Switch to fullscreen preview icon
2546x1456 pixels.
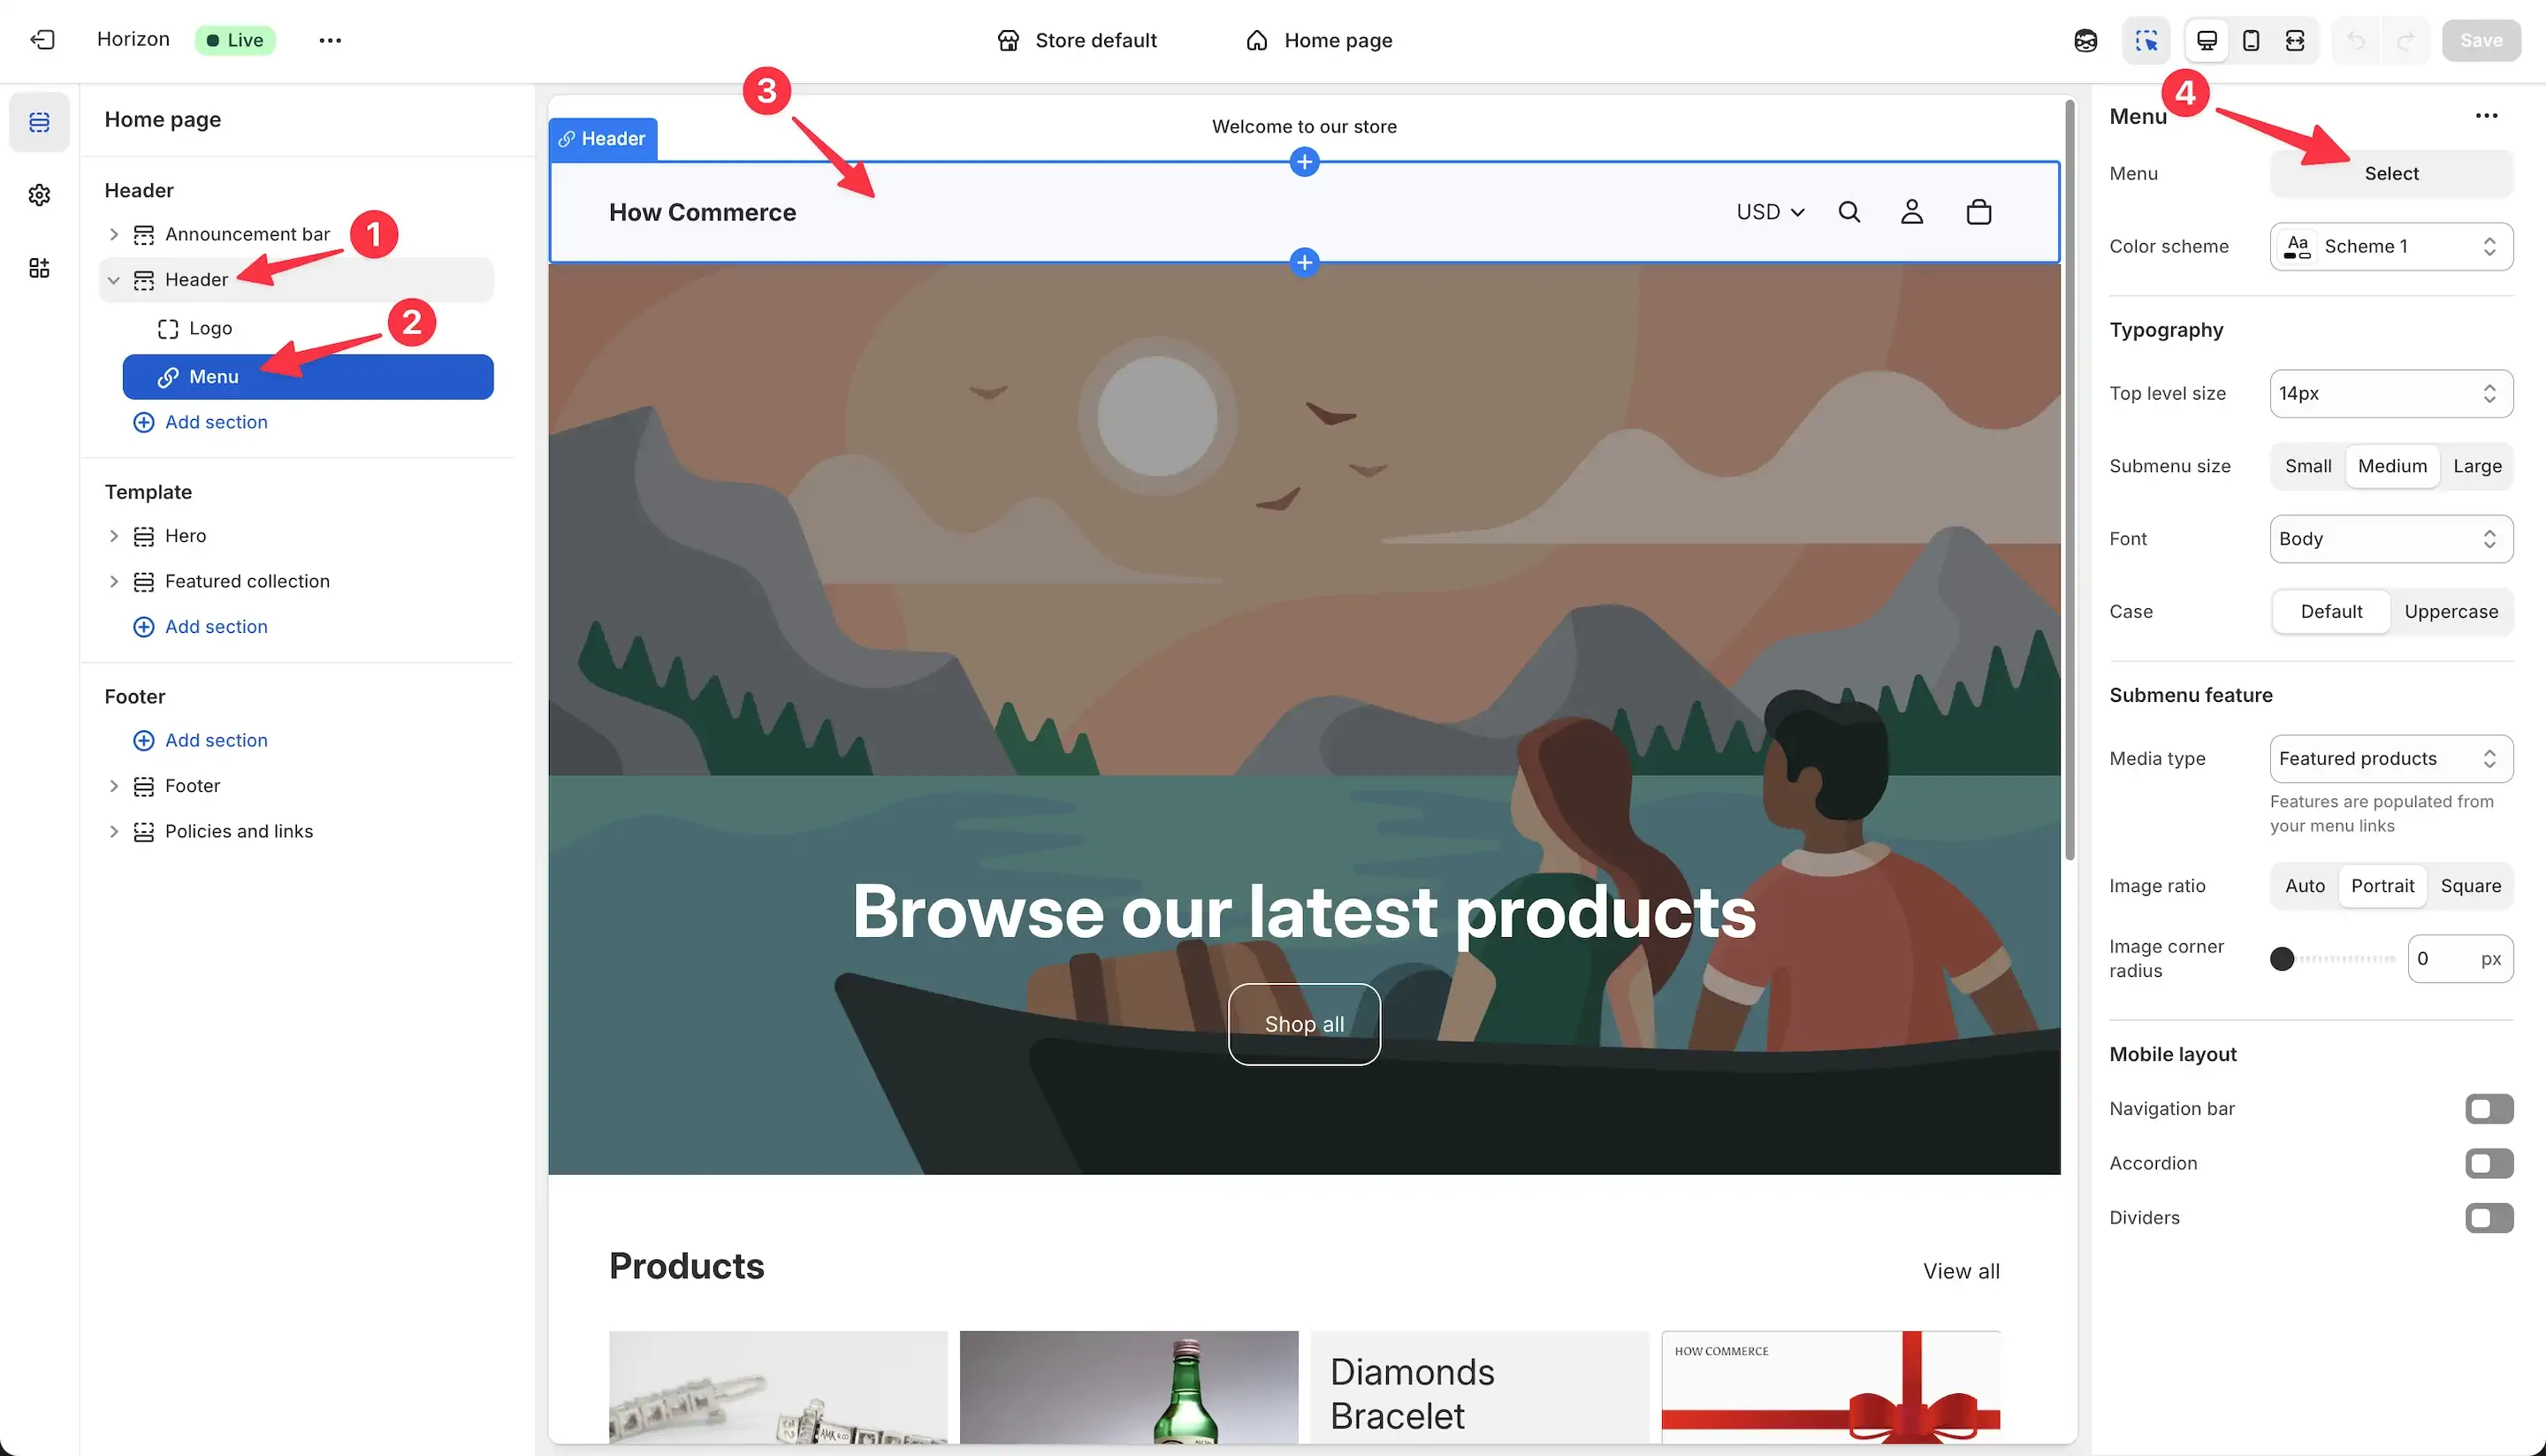[2295, 40]
